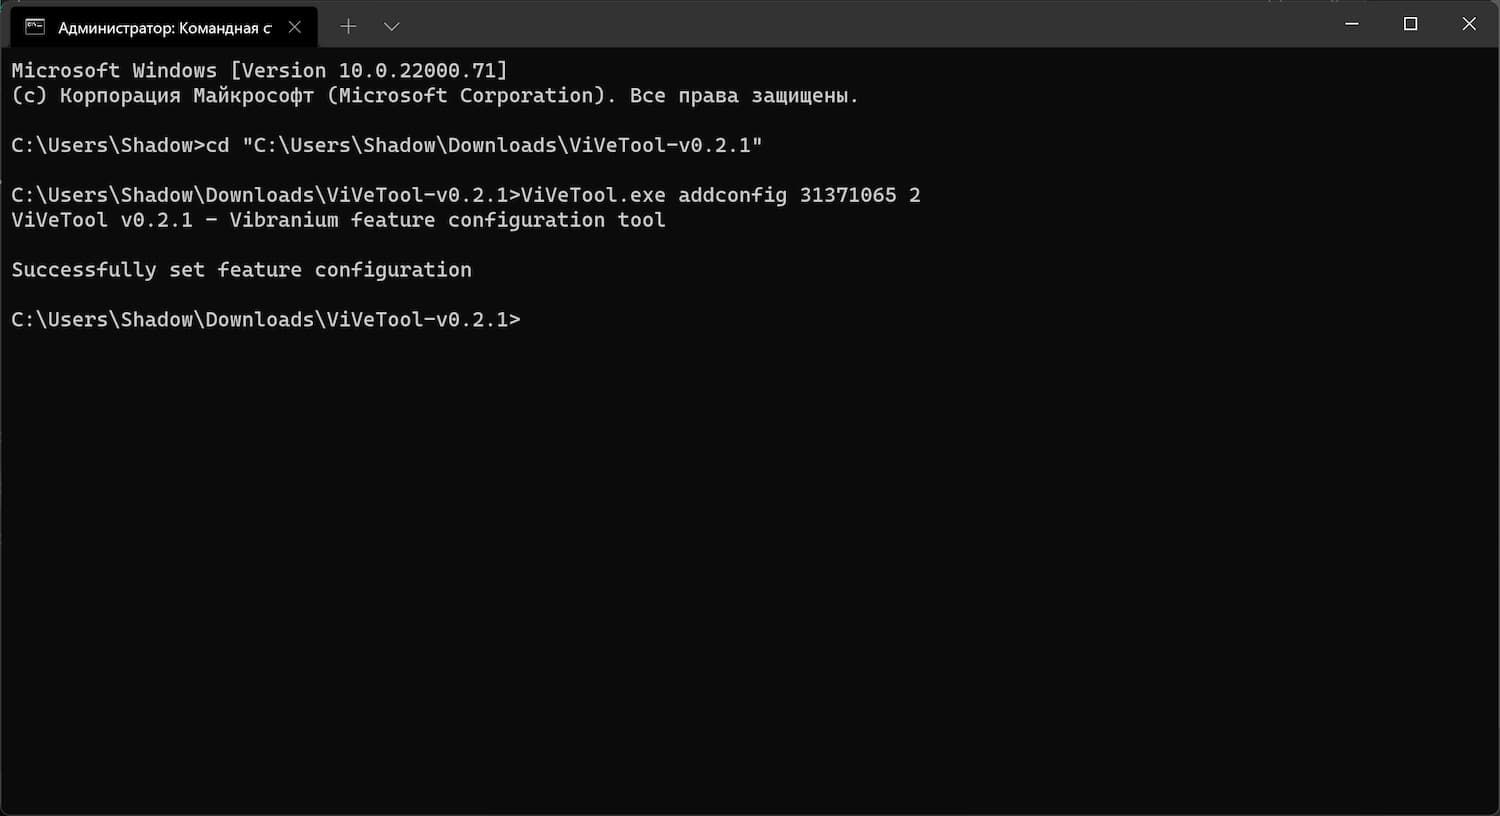Click the quoted ViVeTool-v0.2.1 path

(502, 146)
